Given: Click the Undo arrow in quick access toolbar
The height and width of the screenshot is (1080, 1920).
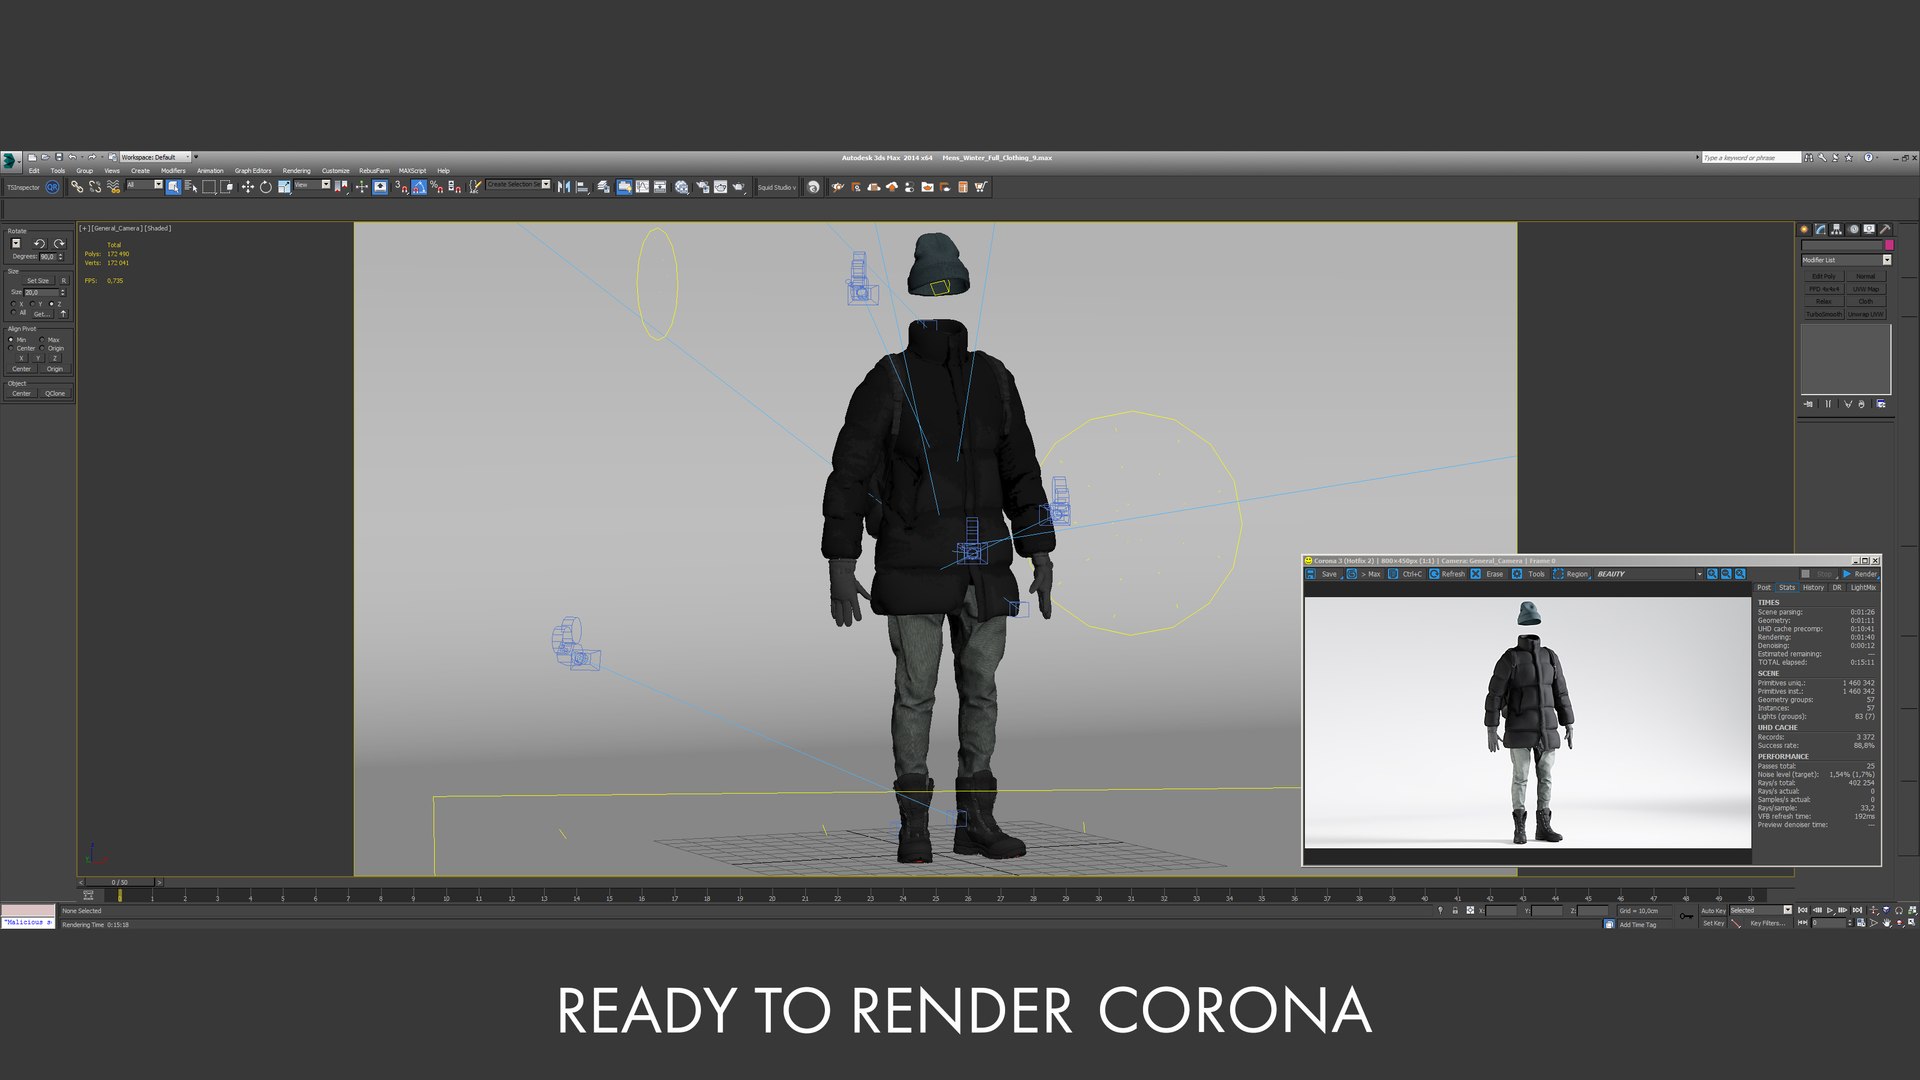Looking at the screenshot, I should [x=72, y=157].
